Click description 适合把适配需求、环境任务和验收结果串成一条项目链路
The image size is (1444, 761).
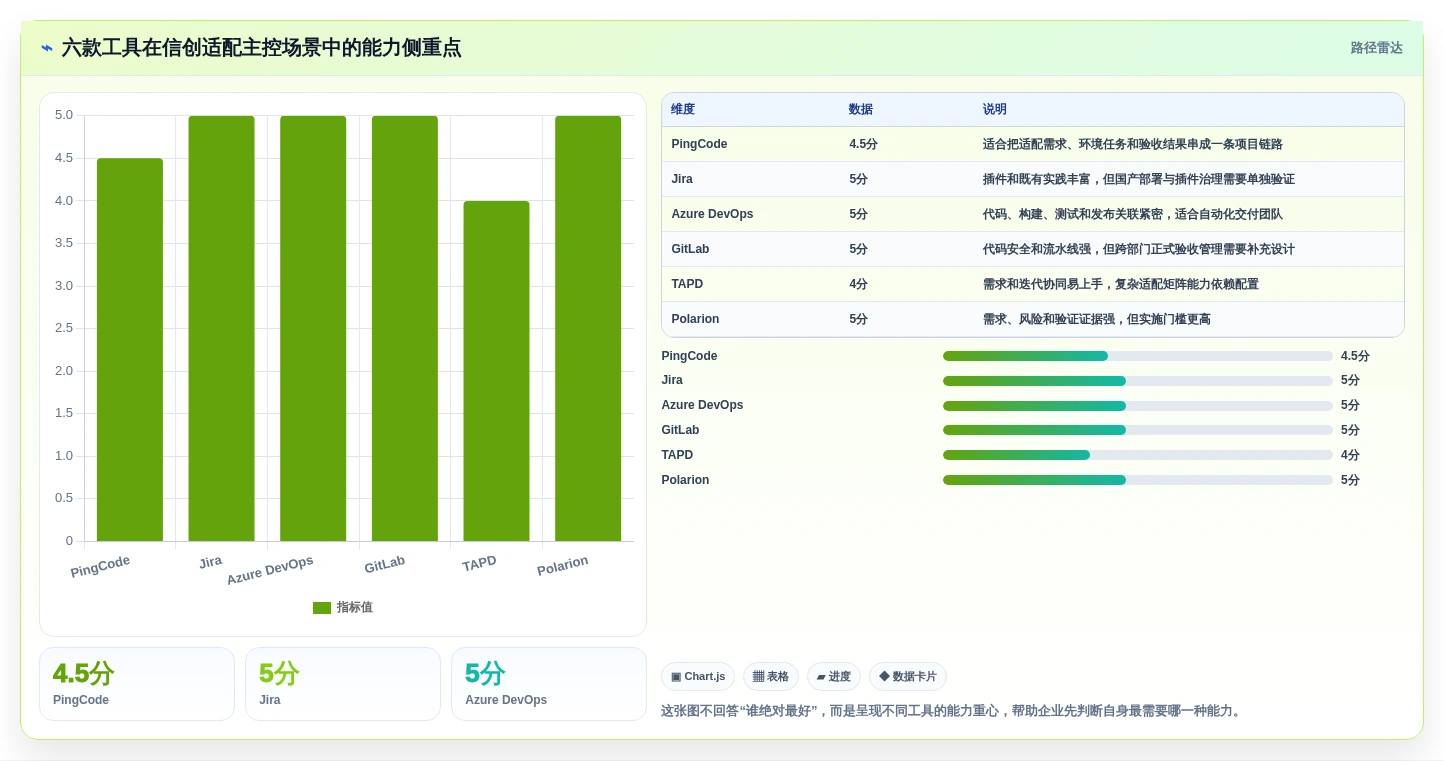click(1133, 144)
